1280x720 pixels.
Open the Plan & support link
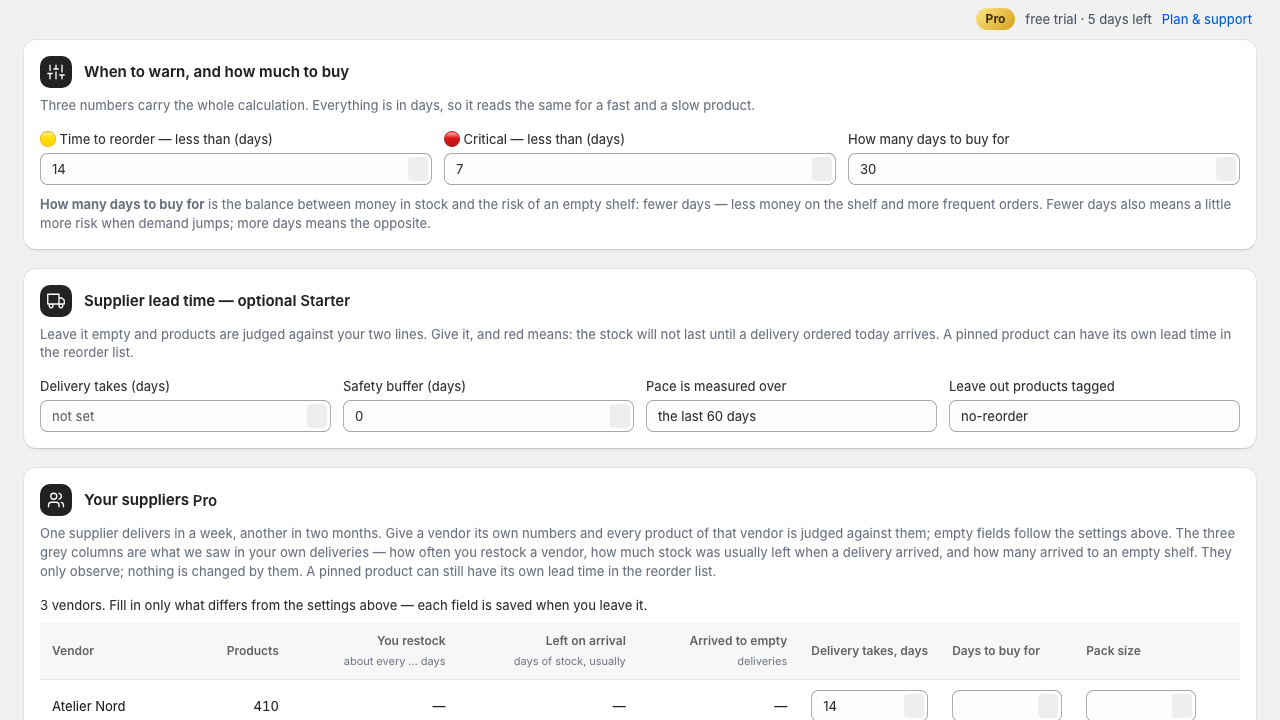[x=1207, y=19]
